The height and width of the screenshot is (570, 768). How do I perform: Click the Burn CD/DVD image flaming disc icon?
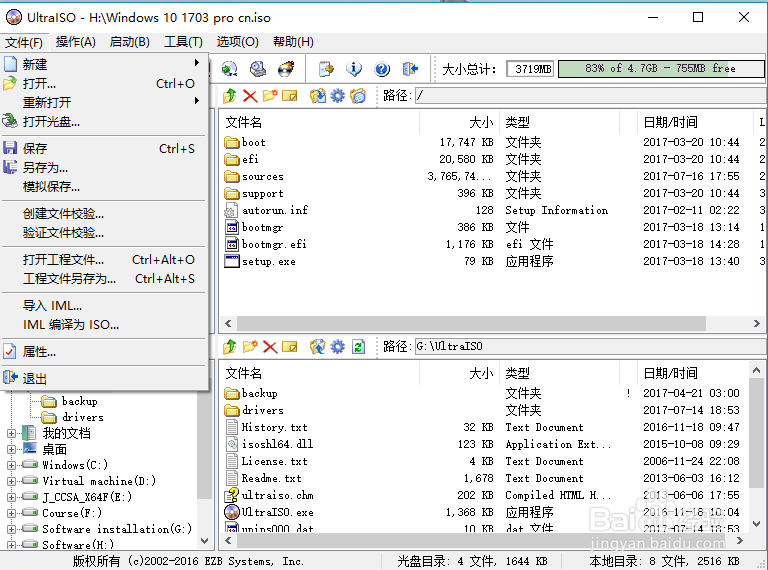click(286, 69)
